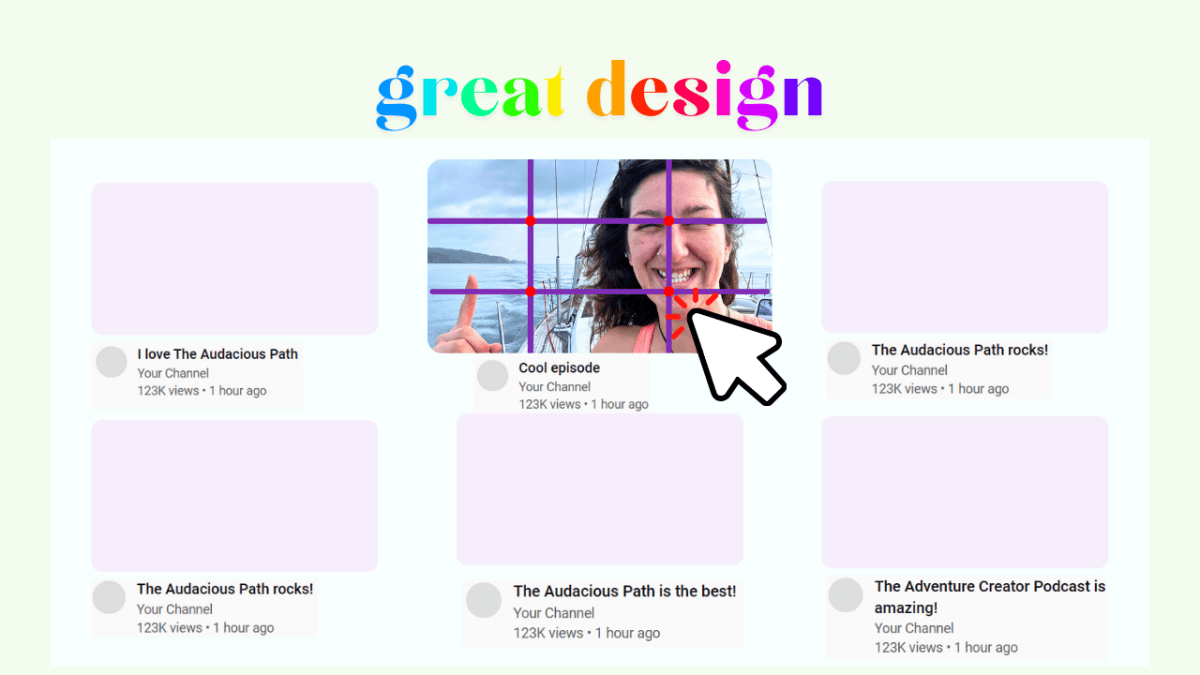The image size is (1200, 675).
Task: Click channel avatar beside Cool episode
Action: click(493, 376)
